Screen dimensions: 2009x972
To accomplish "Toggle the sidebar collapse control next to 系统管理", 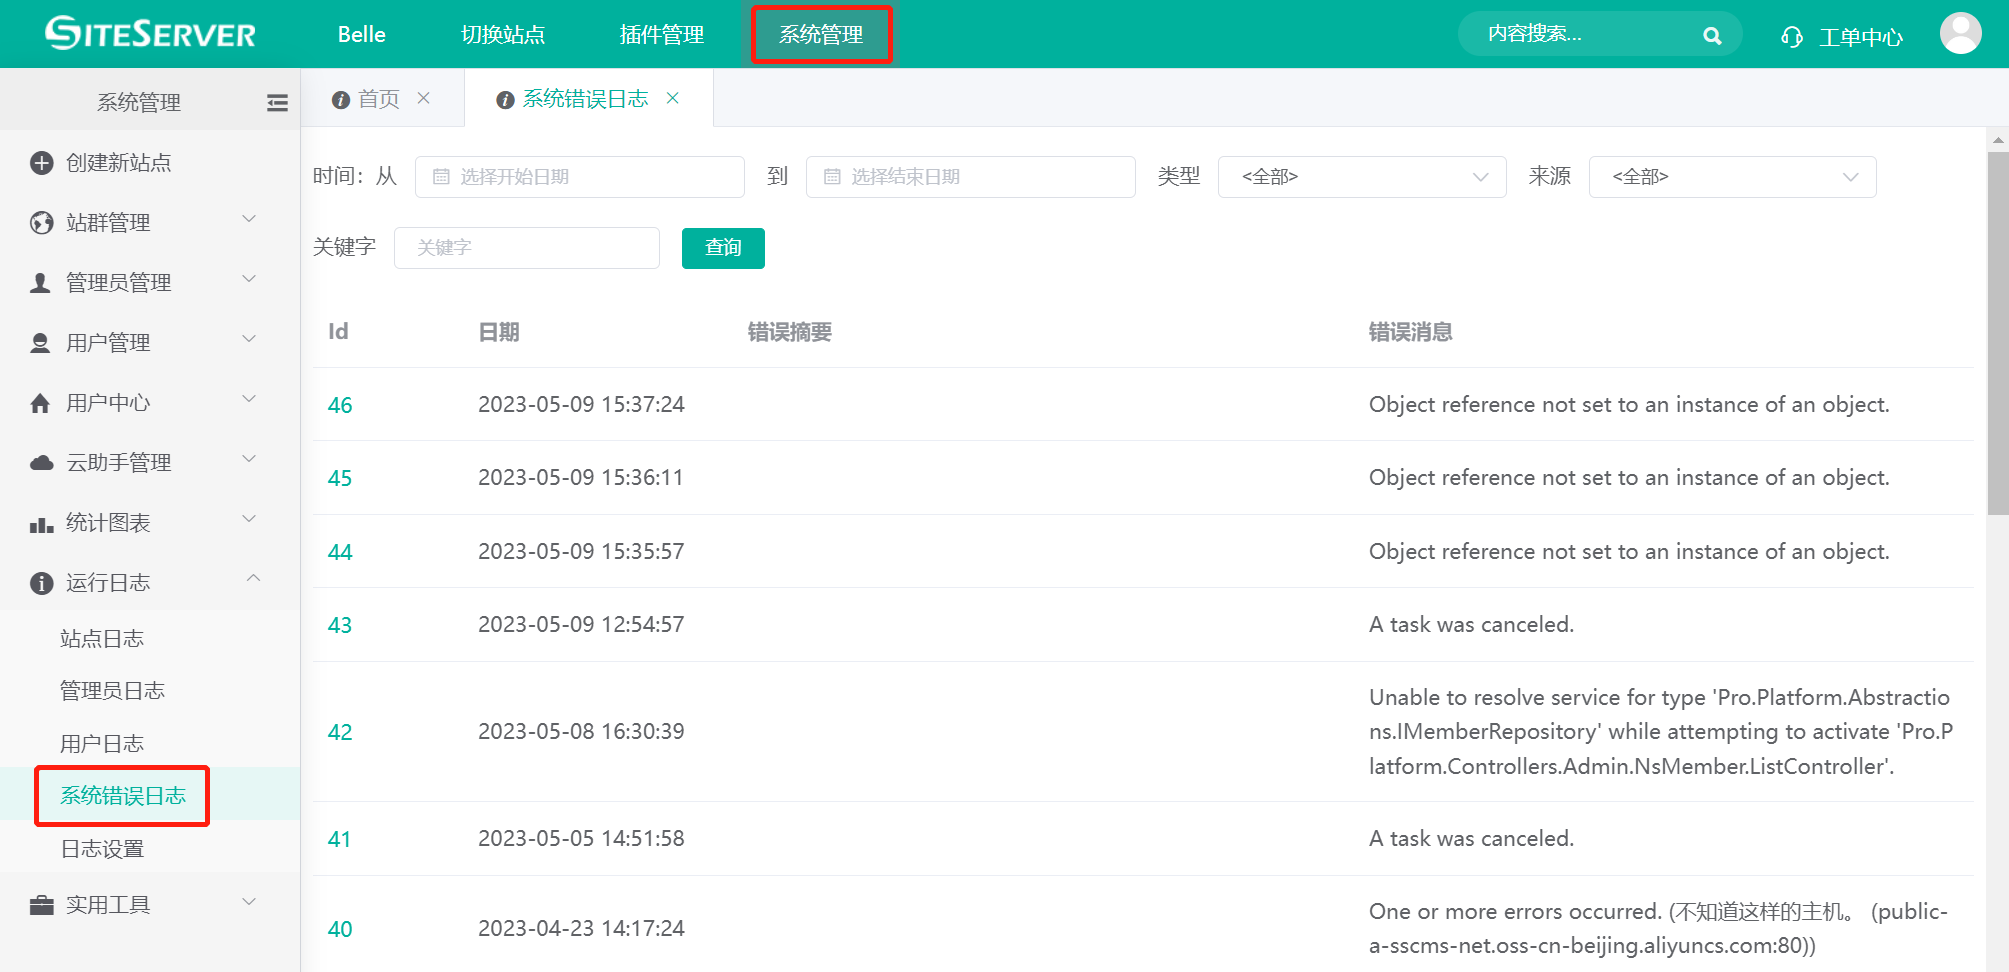I will [276, 101].
